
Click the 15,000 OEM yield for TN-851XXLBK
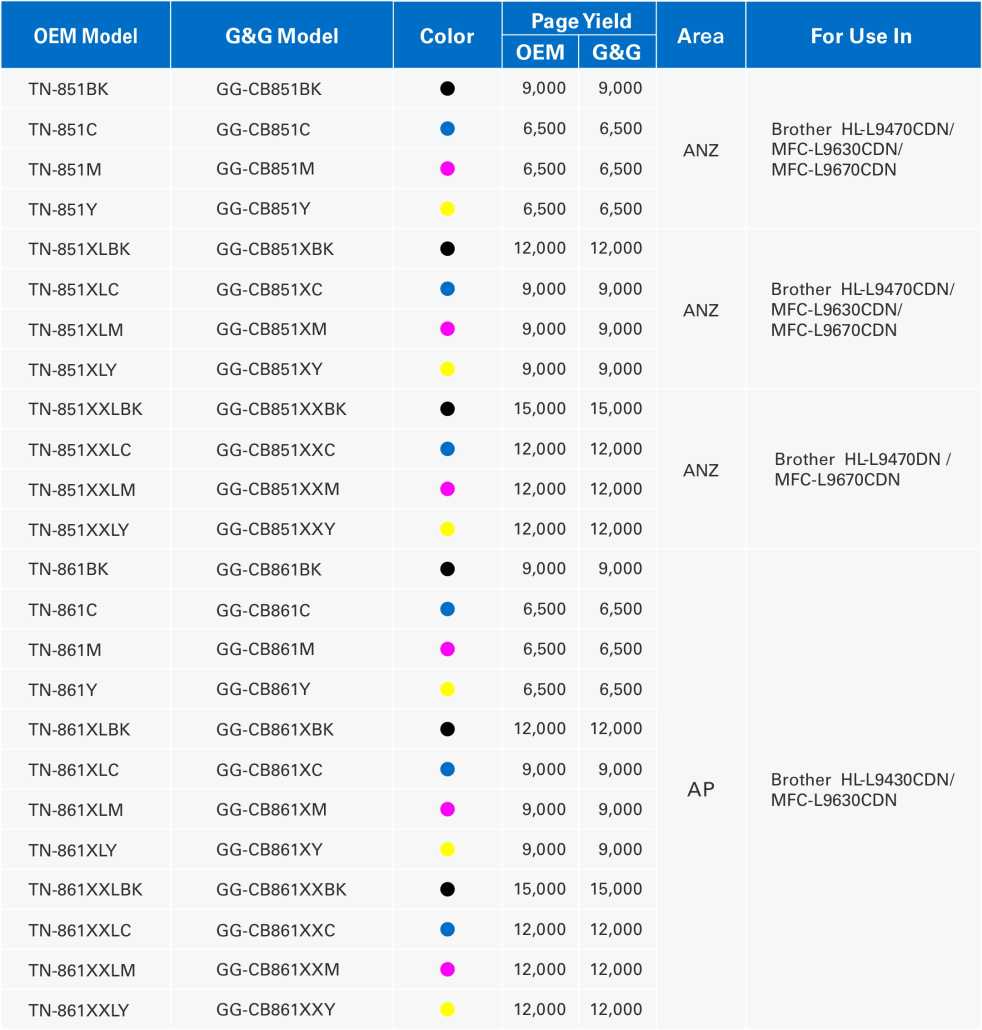[539, 409]
